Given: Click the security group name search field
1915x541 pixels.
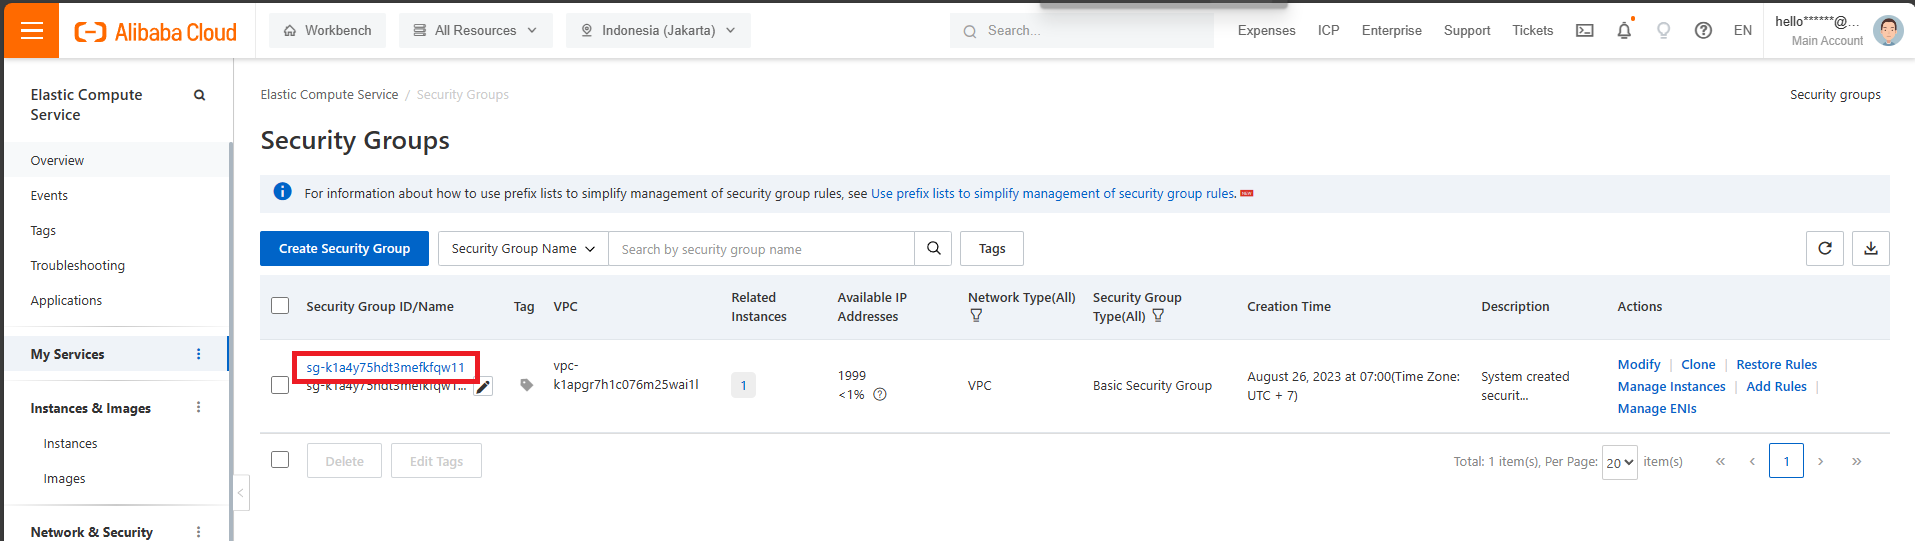Looking at the screenshot, I should (x=762, y=248).
